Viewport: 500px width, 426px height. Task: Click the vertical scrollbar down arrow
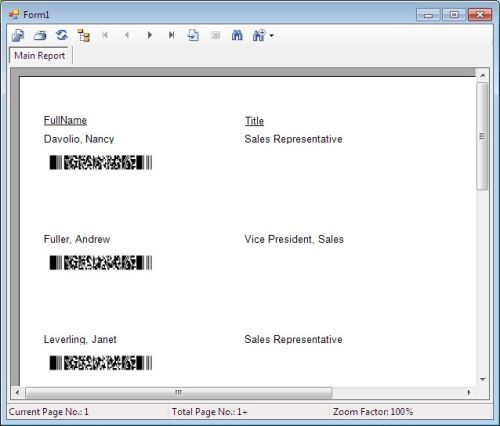pyautogui.click(x=483, y=379)
